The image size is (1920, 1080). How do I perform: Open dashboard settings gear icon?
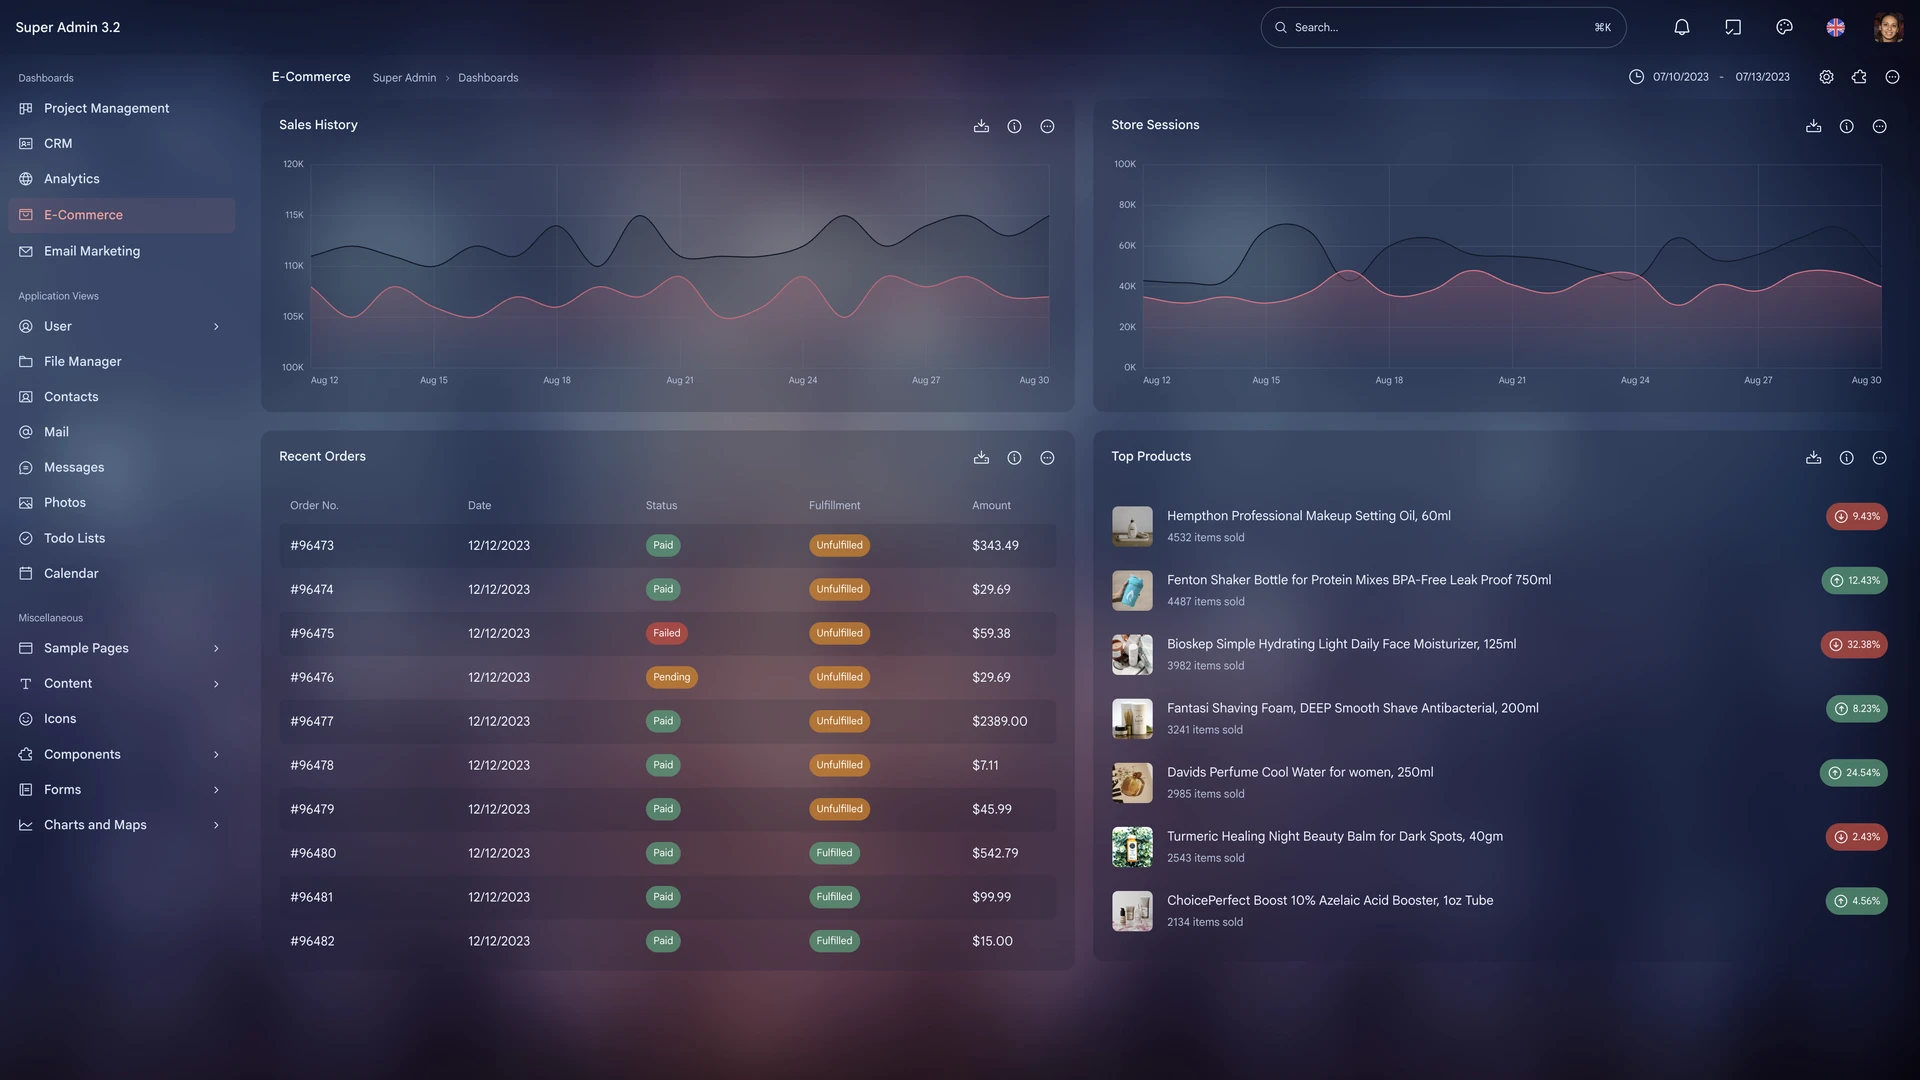tap(1826, 77)
